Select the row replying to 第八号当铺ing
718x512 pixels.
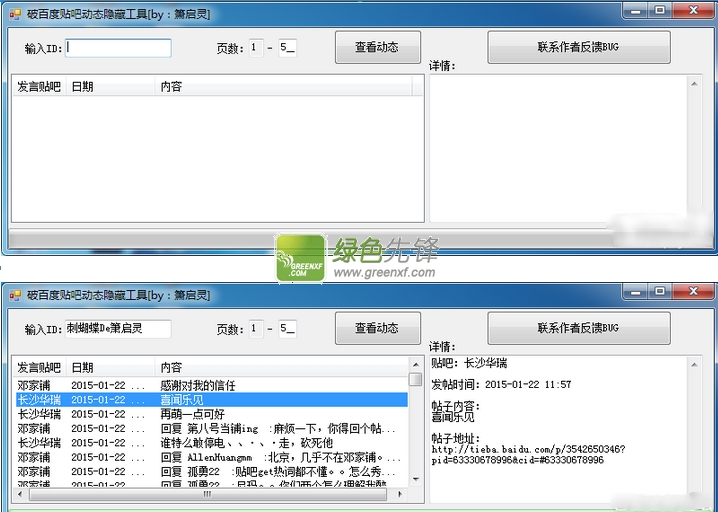pyautogui.click(x=212, y=428)
